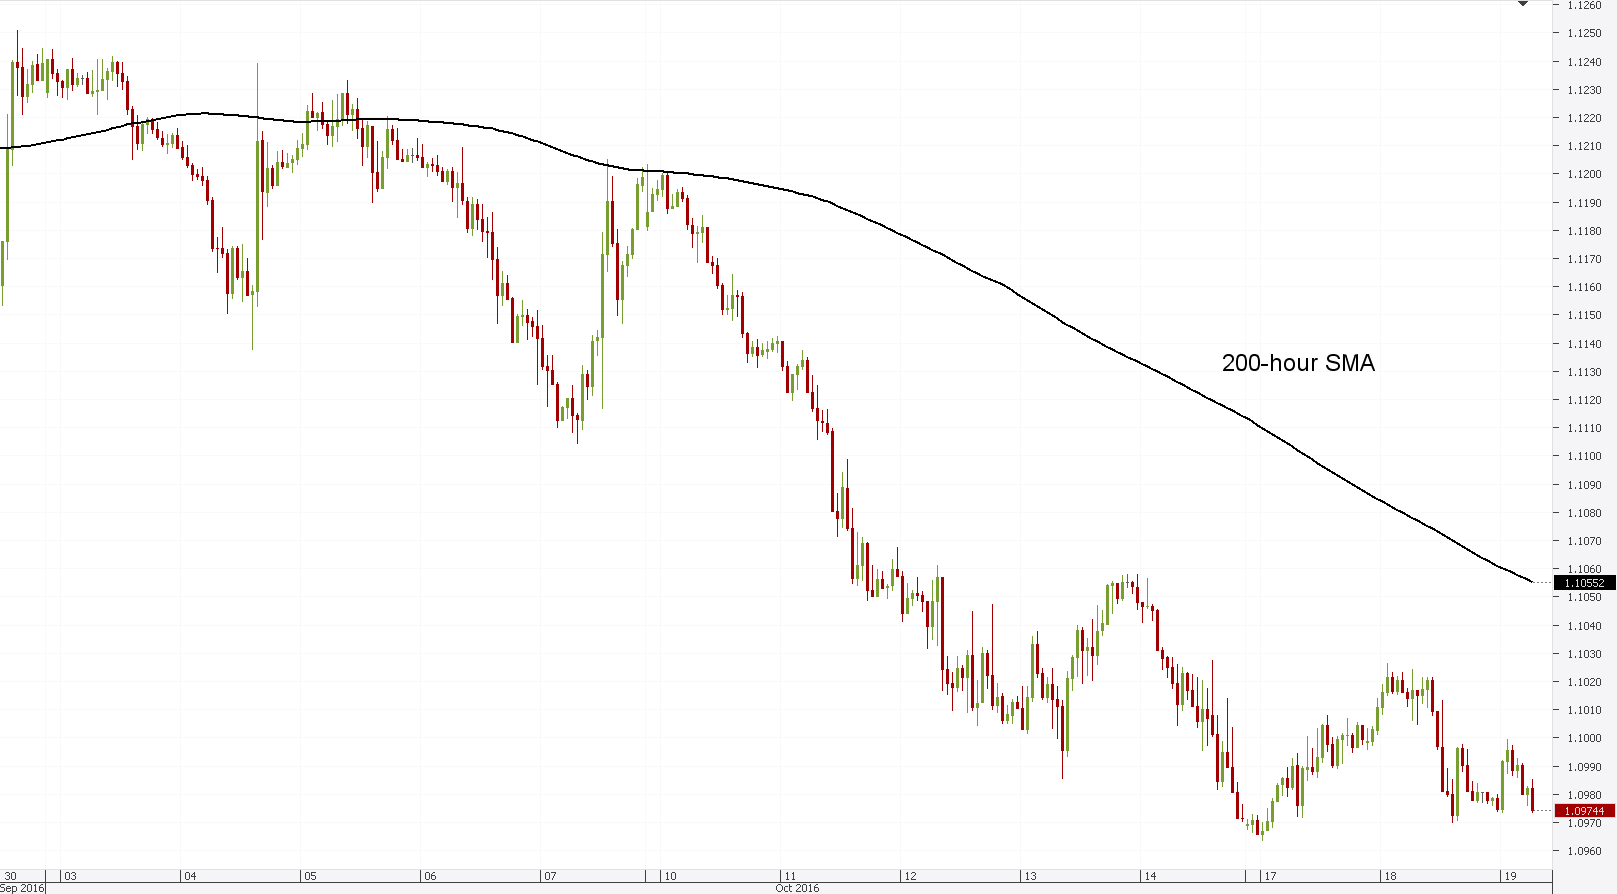Click date label 03 on time axis
1617x894 pixels.
point(70,876)
